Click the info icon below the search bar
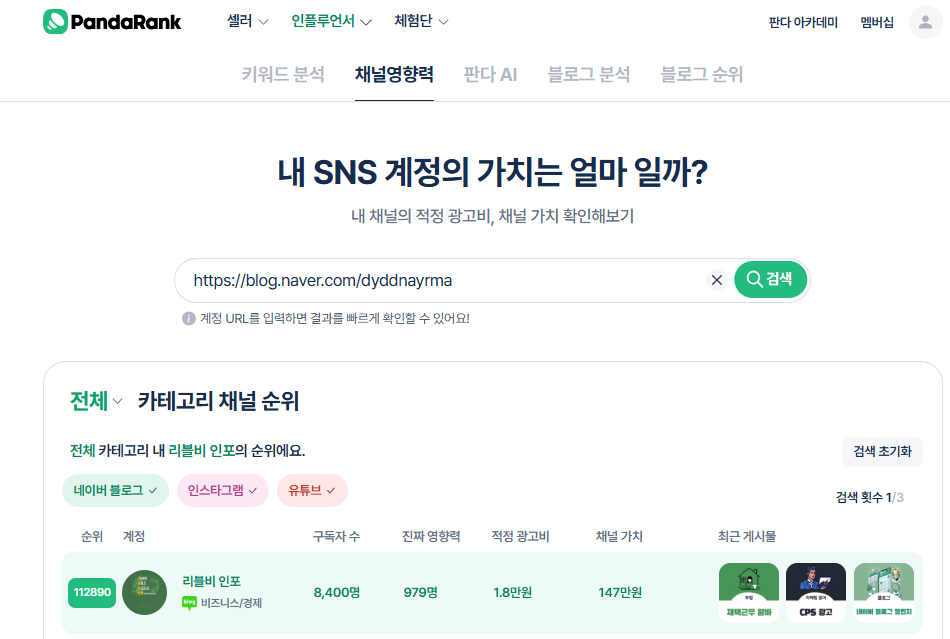This screenshot has width=950, height=639. 189,320
